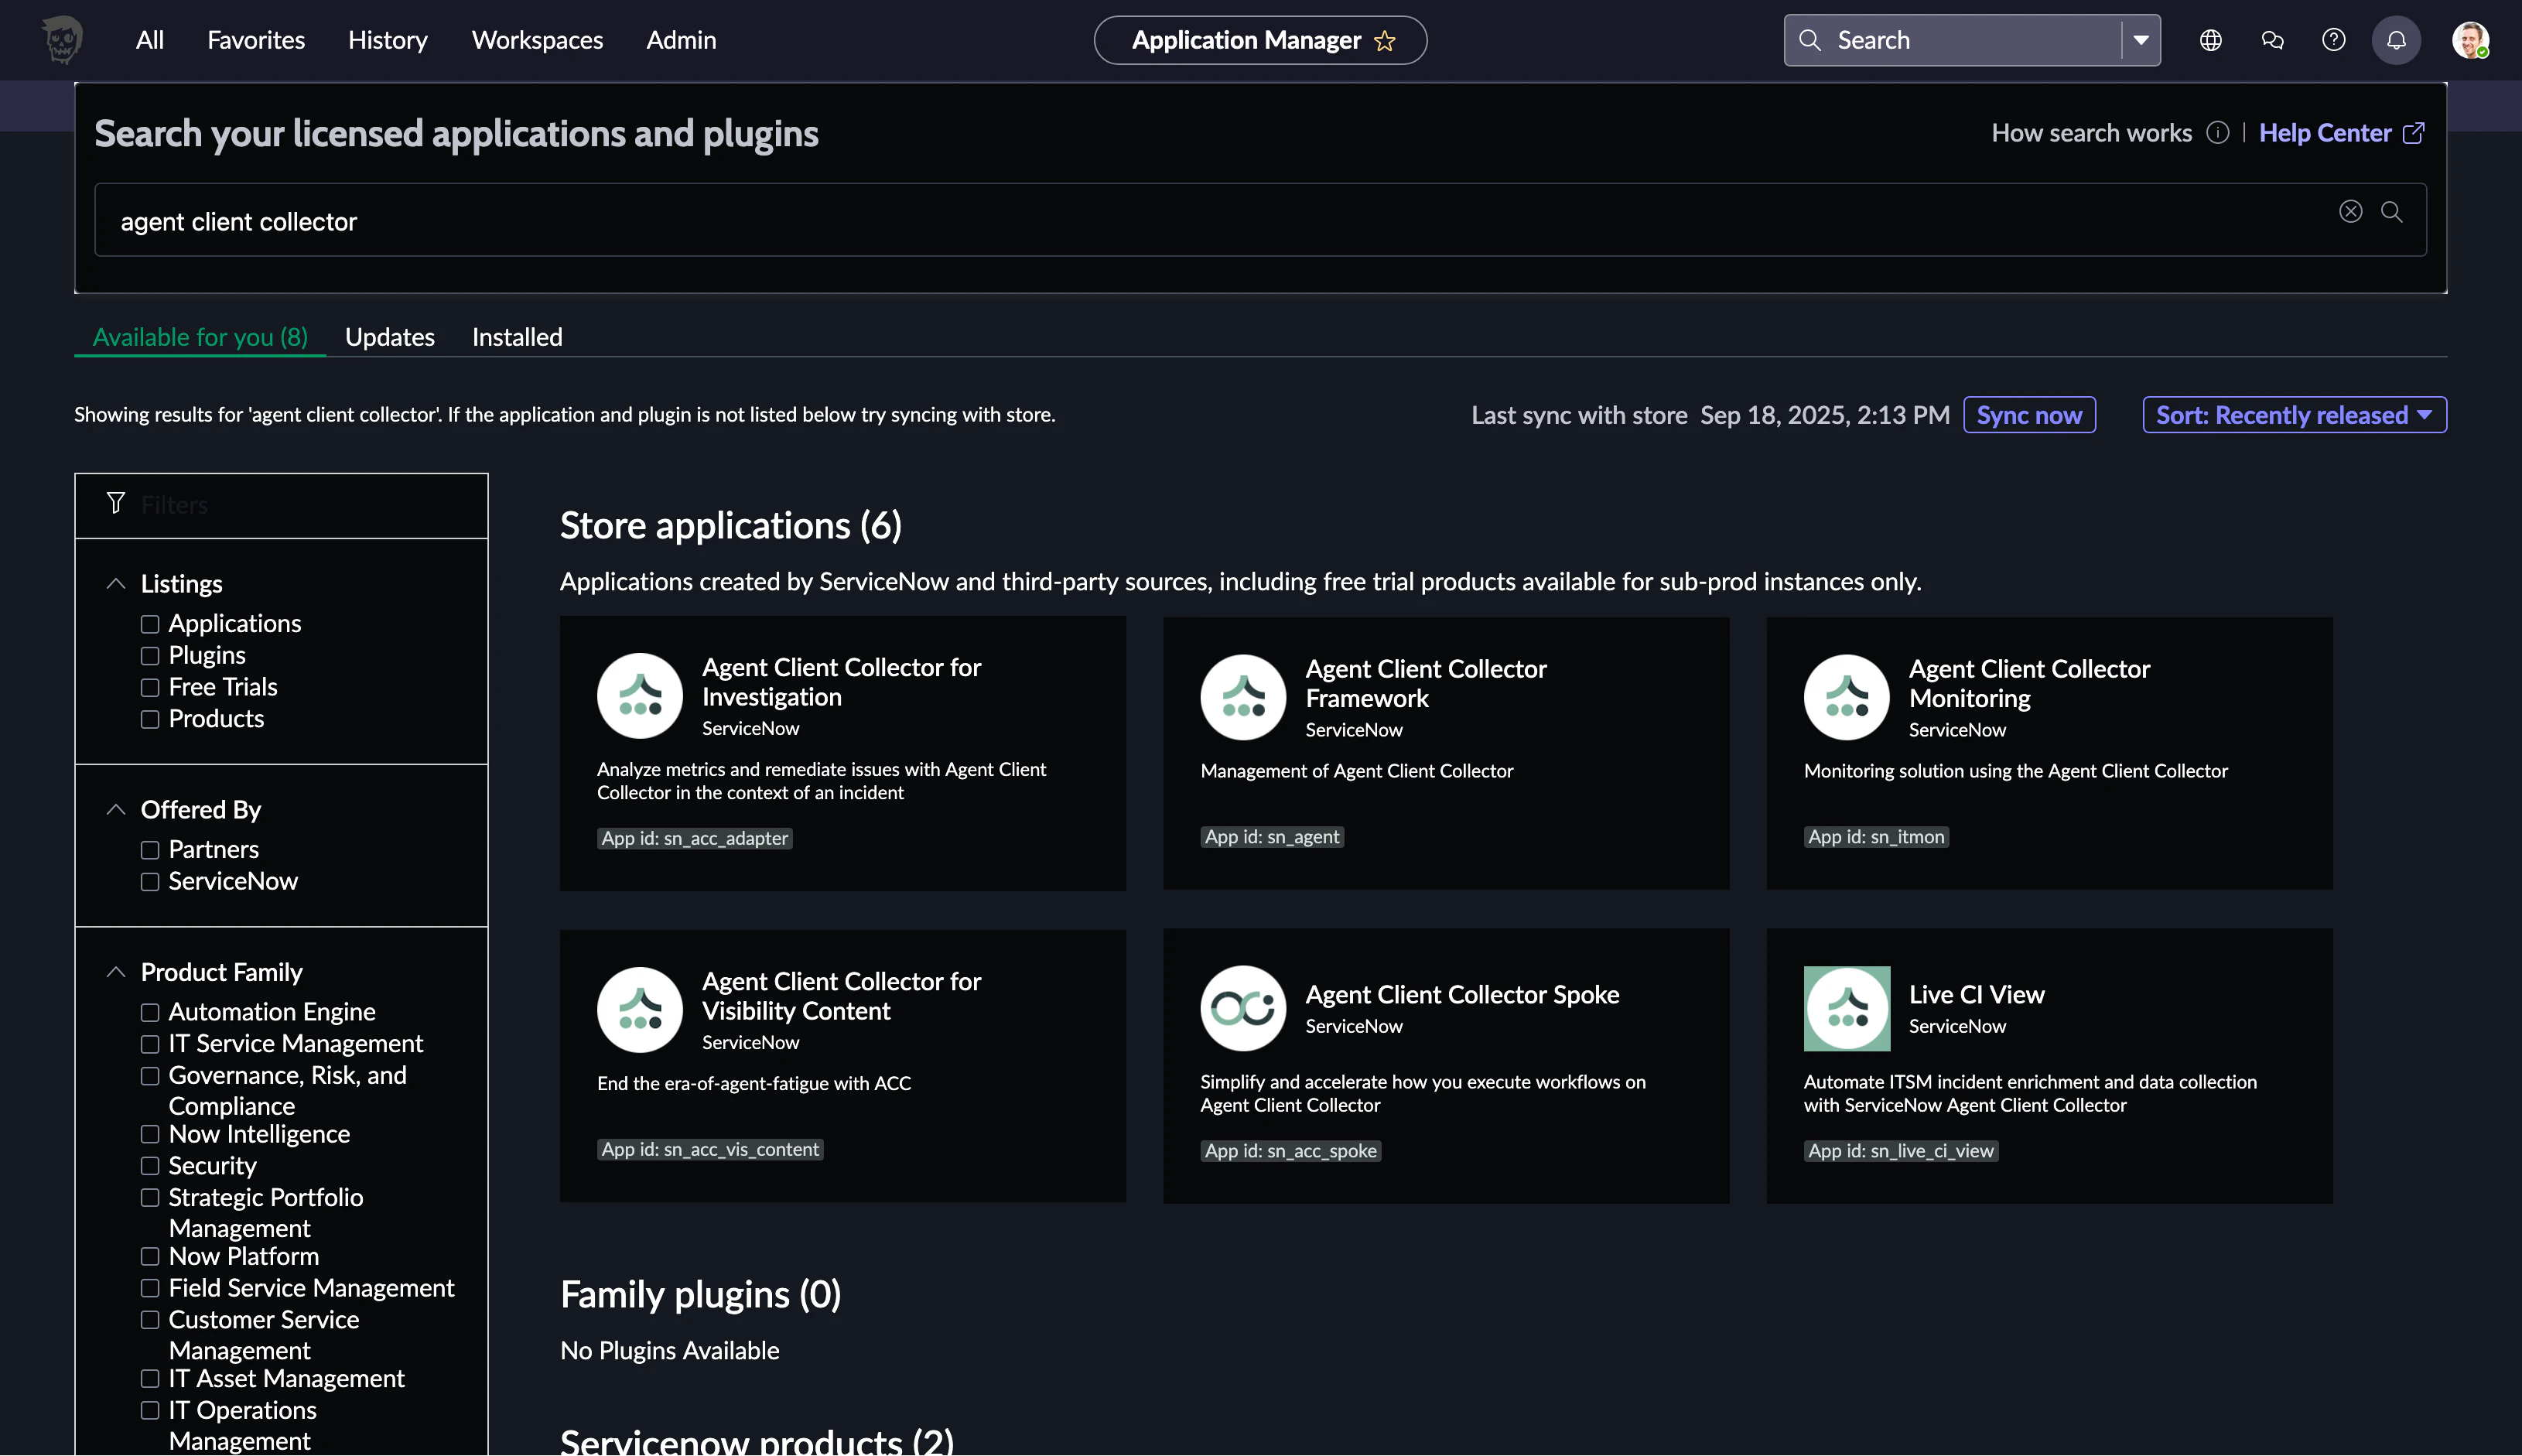
Task: Open the Help Center link
Action: 2325,133
